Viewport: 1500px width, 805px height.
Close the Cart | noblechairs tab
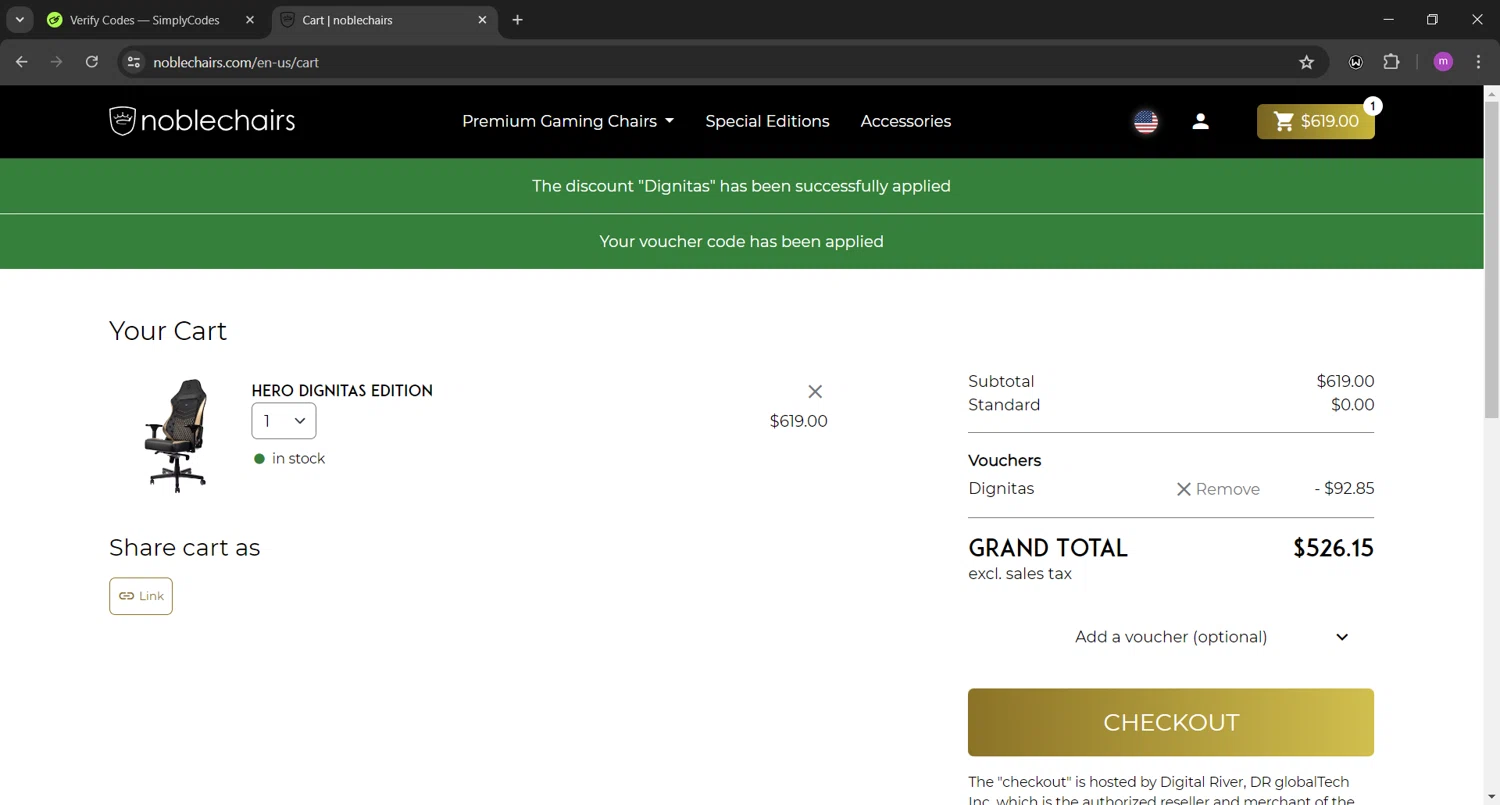coord(482,20)
